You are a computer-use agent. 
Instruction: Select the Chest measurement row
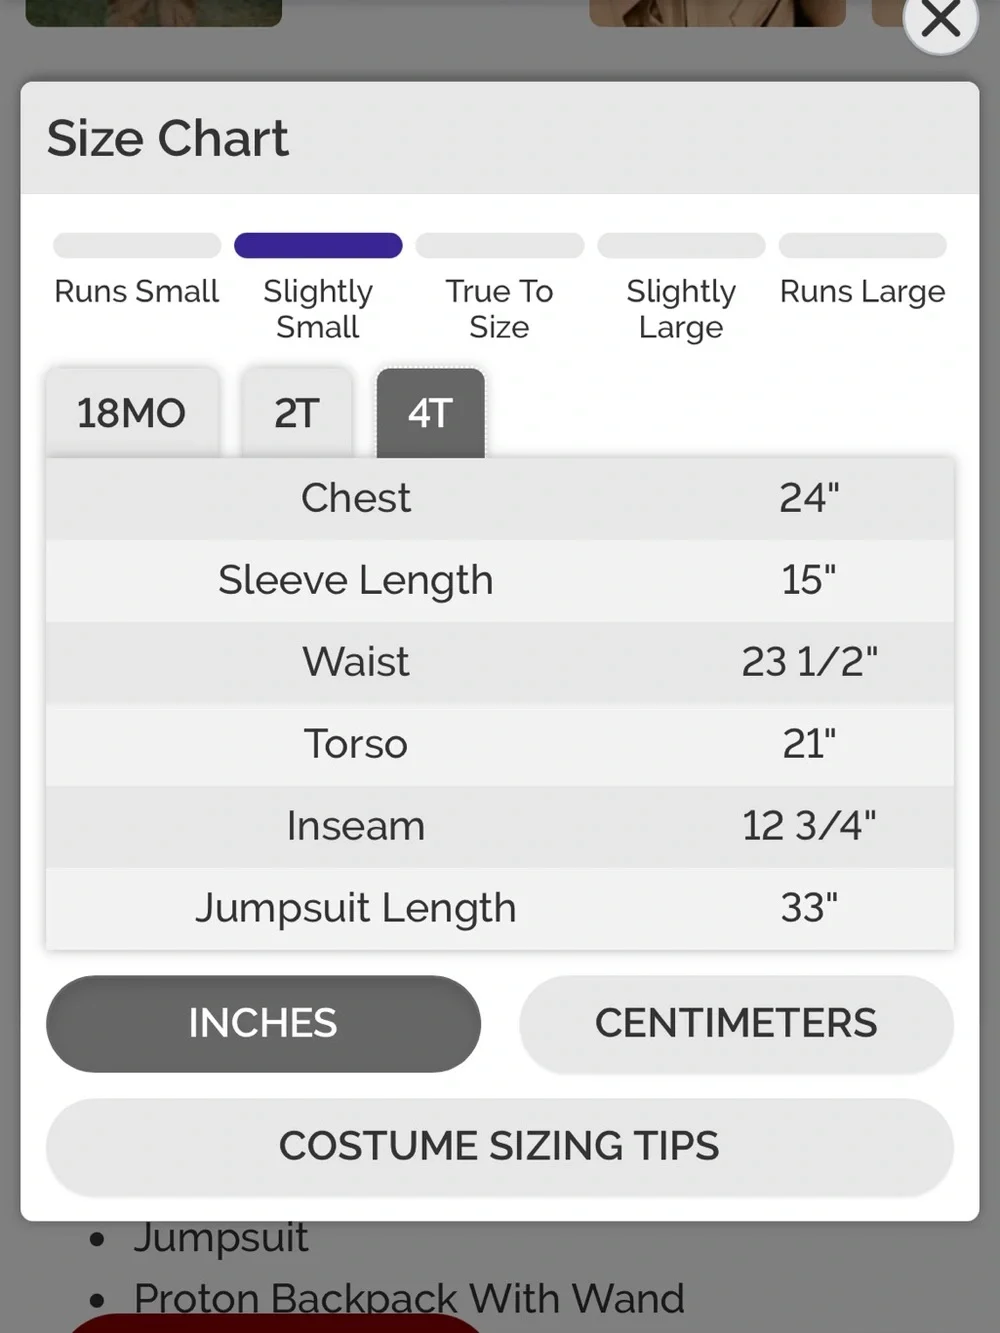pos(500,498)
